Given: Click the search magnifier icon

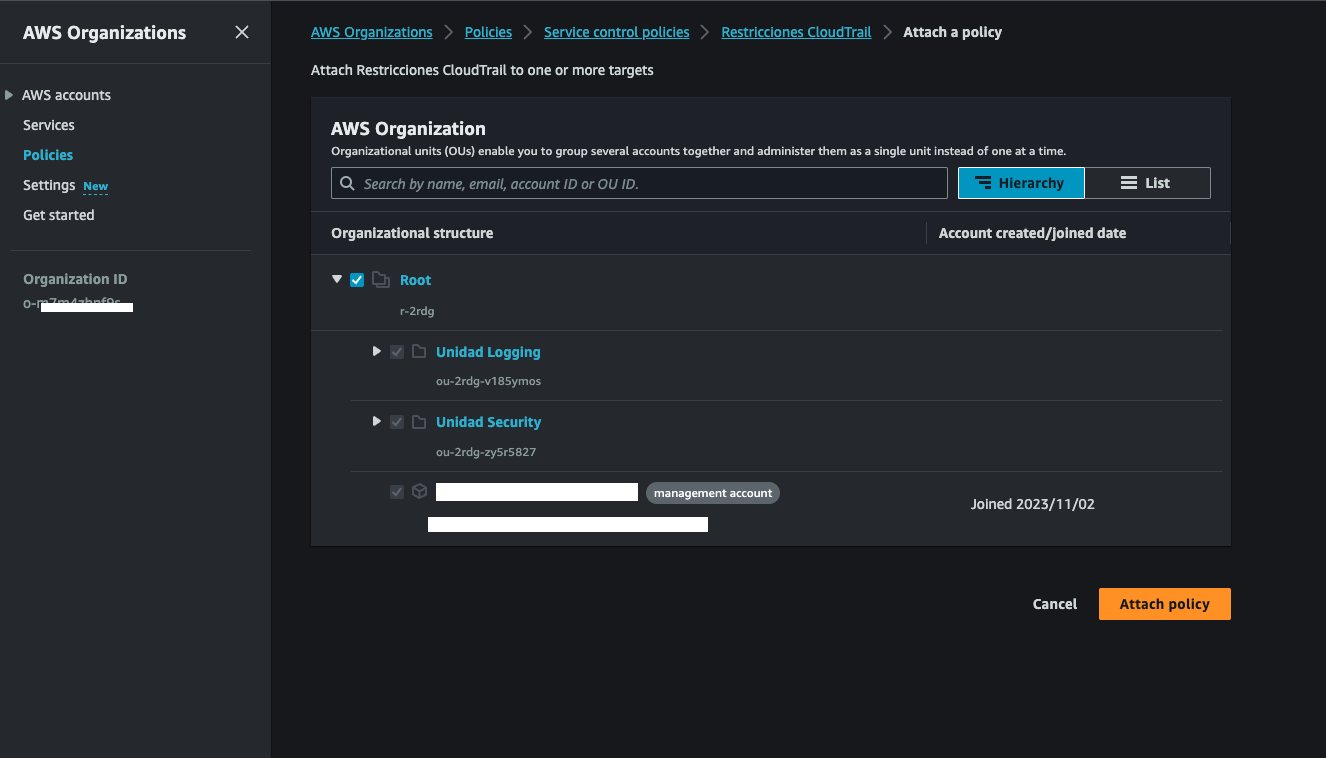Looking at the screenshot, I should coord(348,183).
